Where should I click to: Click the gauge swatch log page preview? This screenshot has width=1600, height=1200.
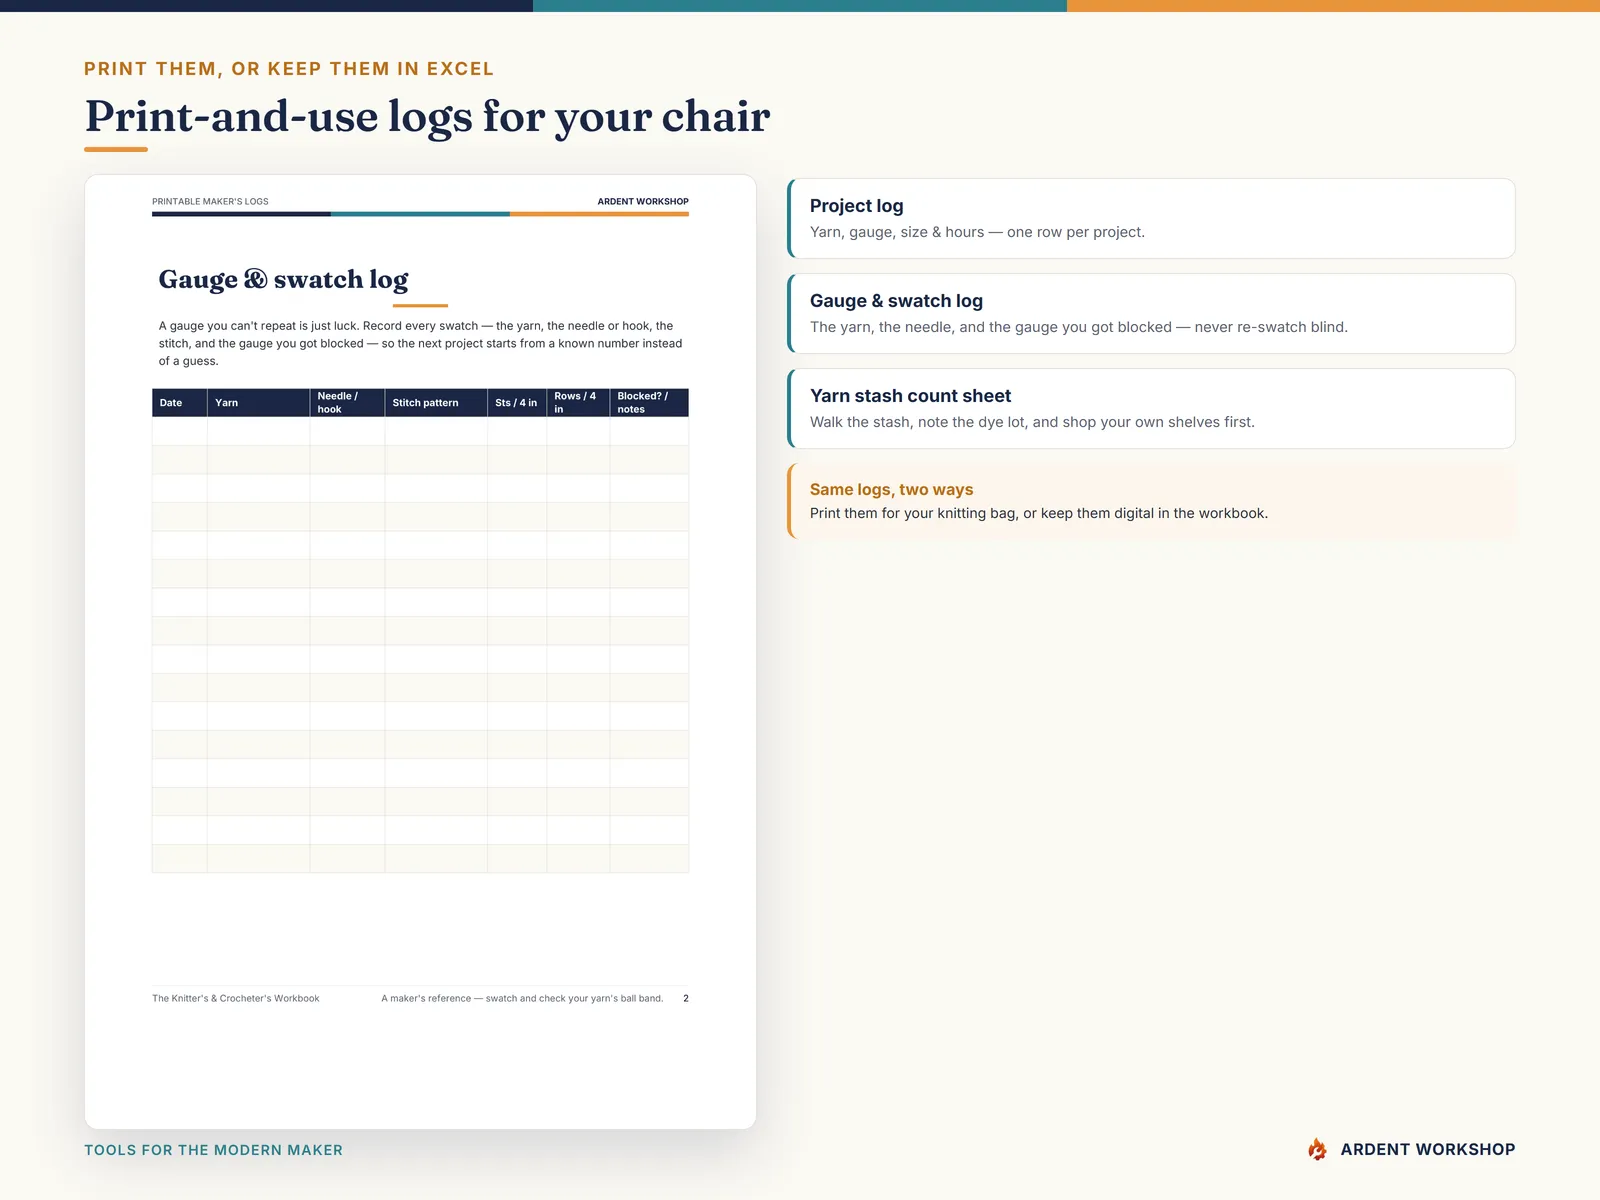420,652
